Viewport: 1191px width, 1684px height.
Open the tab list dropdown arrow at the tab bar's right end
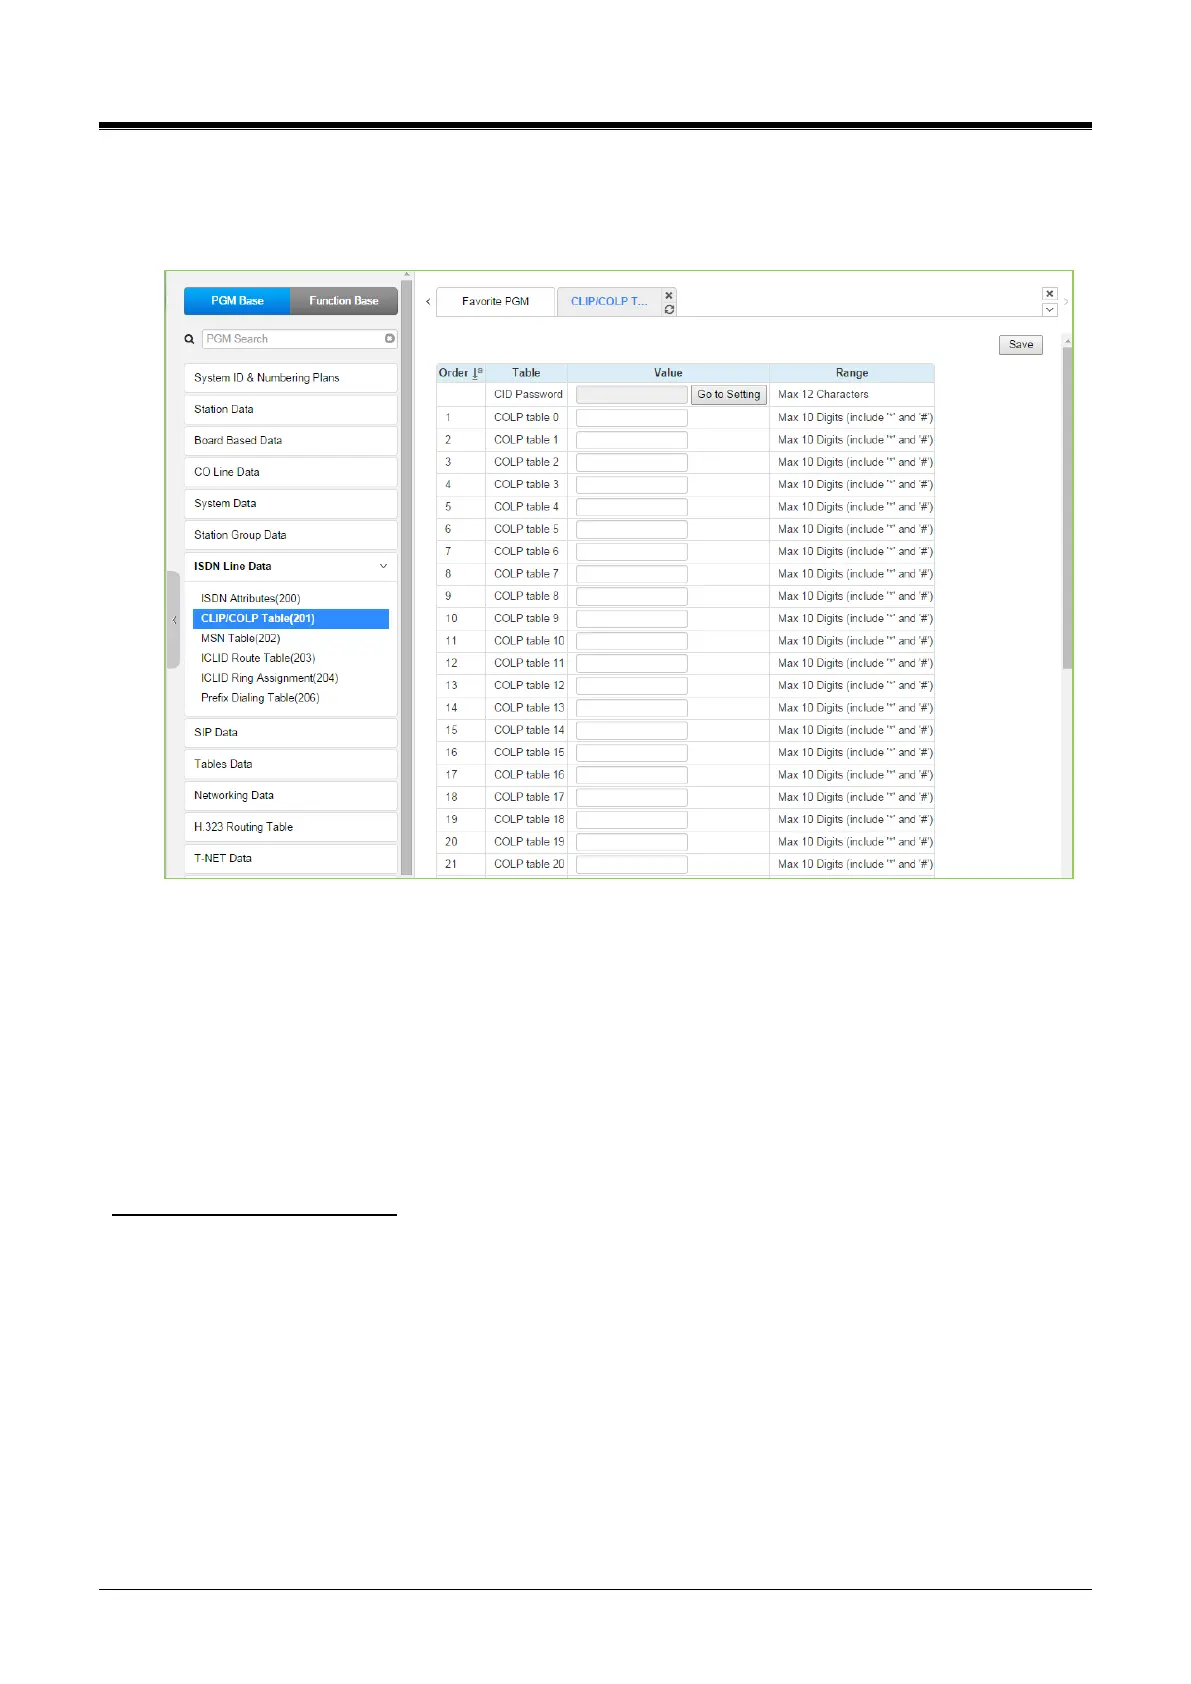point(1049,310)
